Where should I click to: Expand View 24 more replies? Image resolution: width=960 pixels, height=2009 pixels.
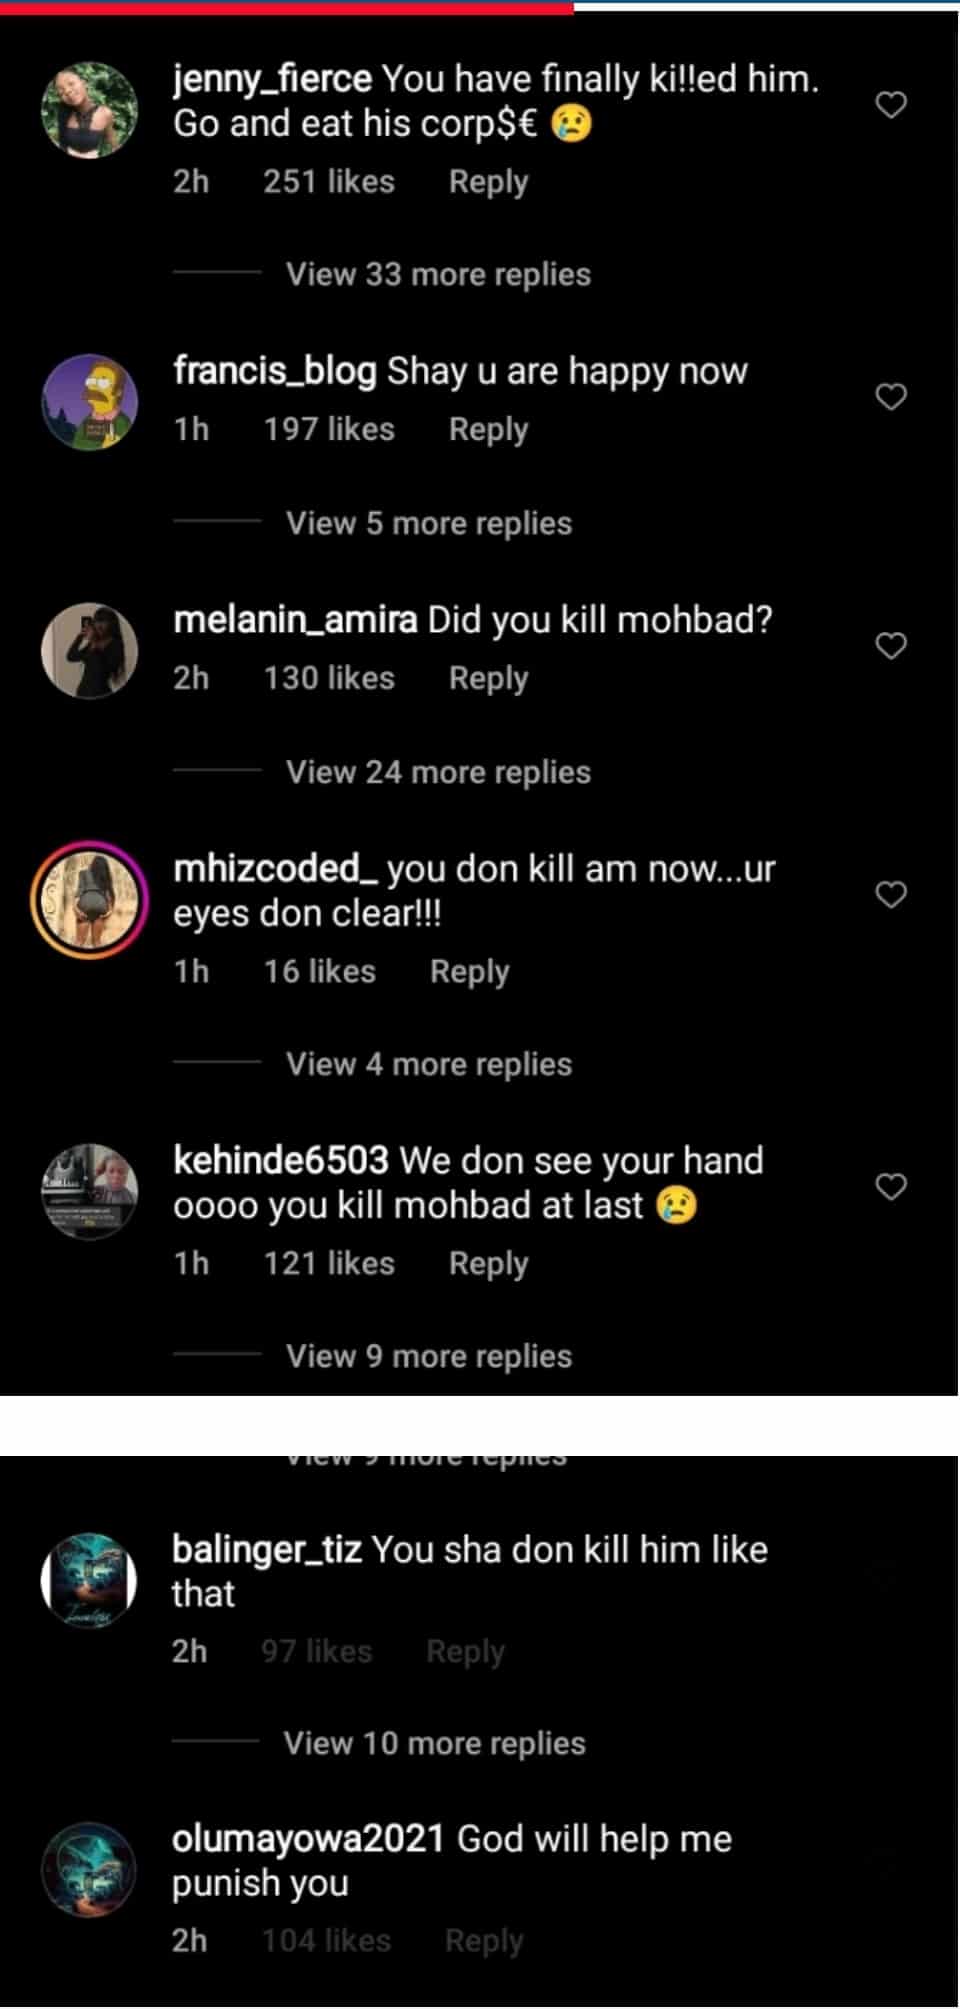point(438,772)
